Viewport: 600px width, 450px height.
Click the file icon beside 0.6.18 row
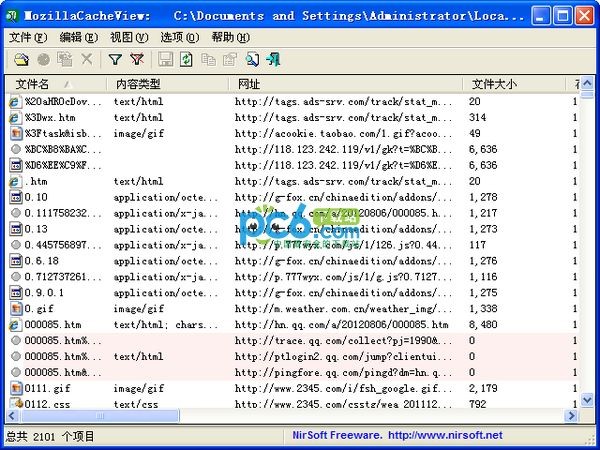tap(16, 261)
